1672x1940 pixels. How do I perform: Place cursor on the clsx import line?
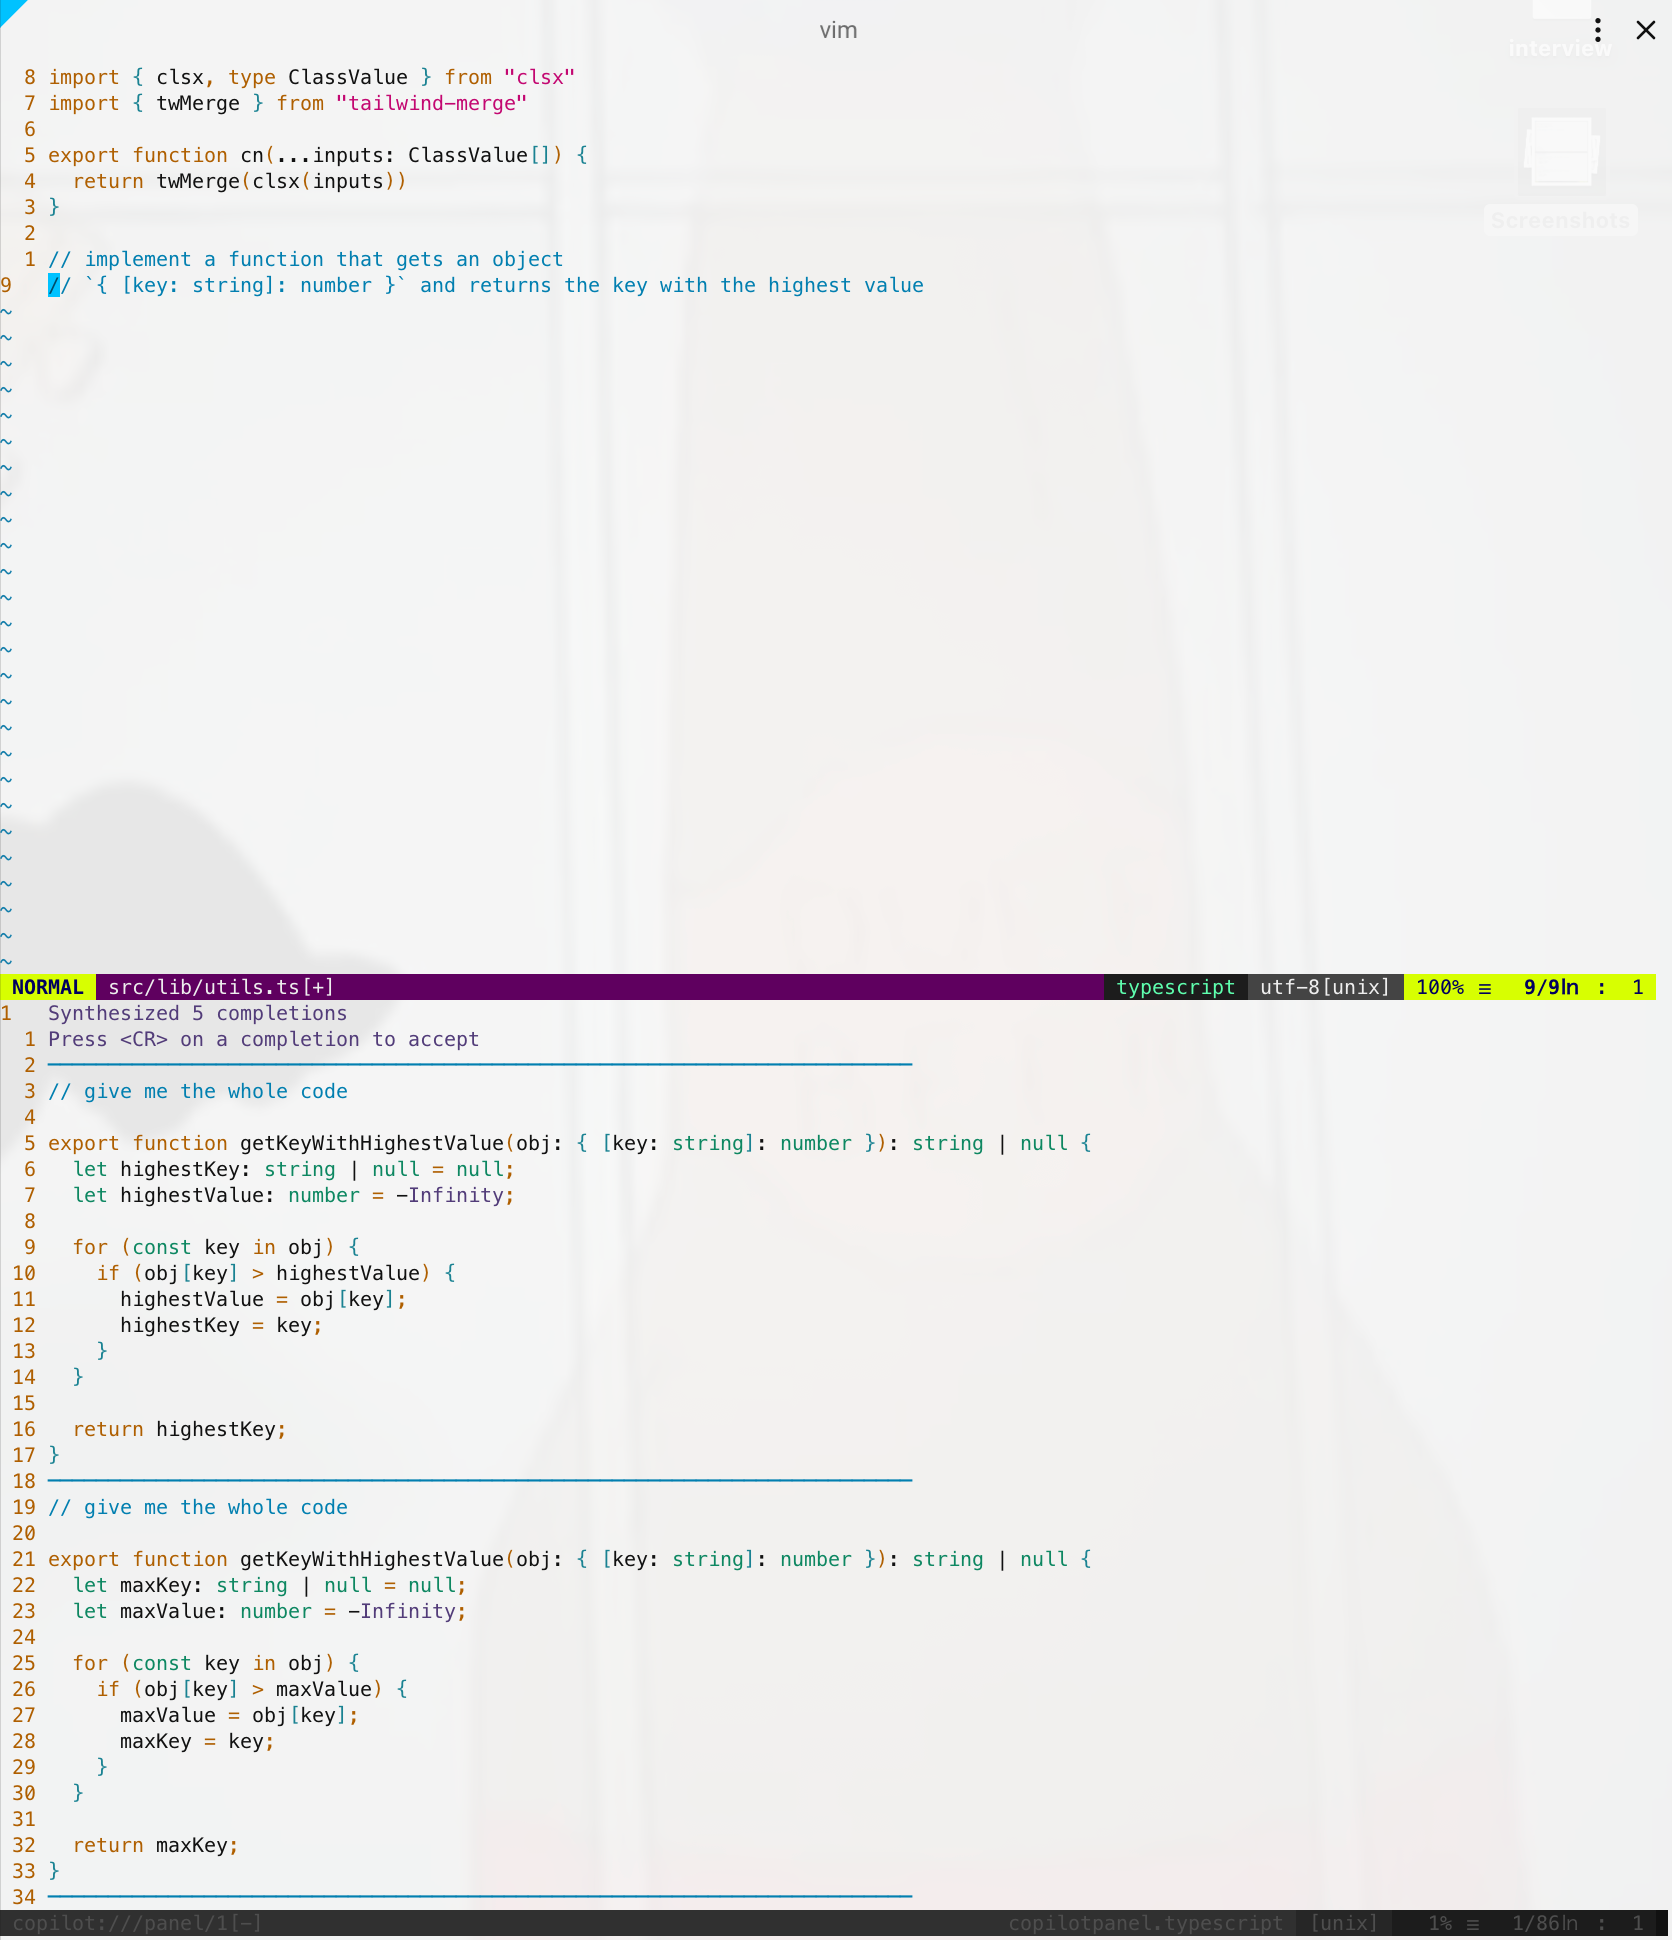point(311,77)
